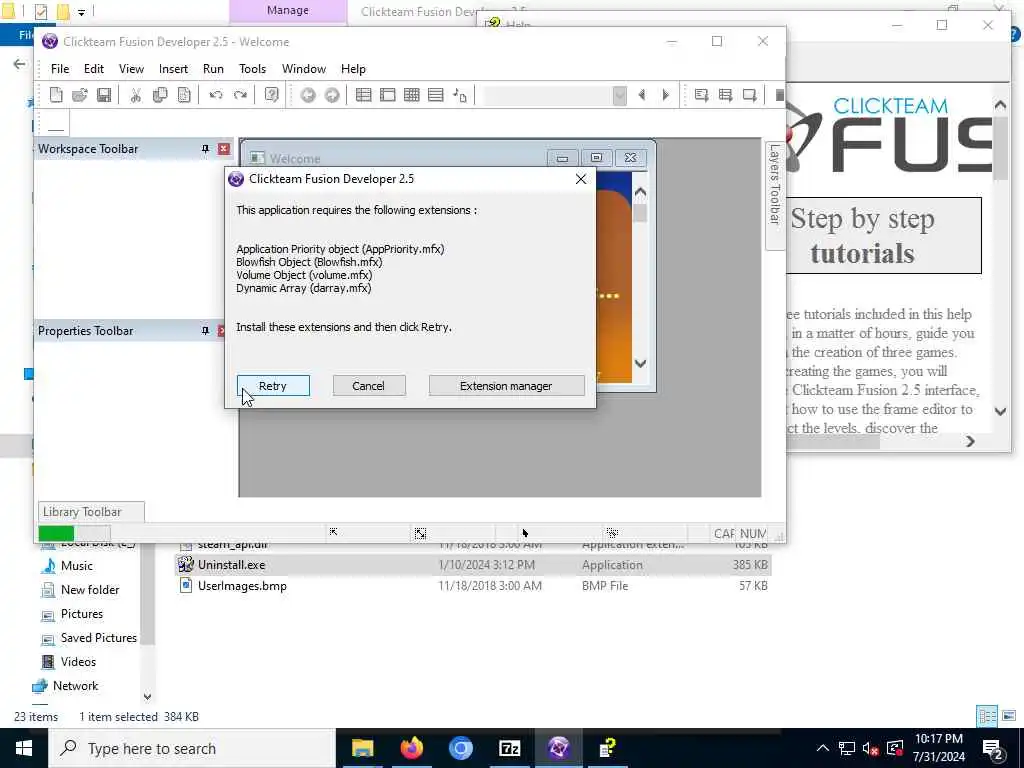Screen dimensions: 1024x768
Task: Close the Workspace Toolbar panel
Action: (223, 149)
